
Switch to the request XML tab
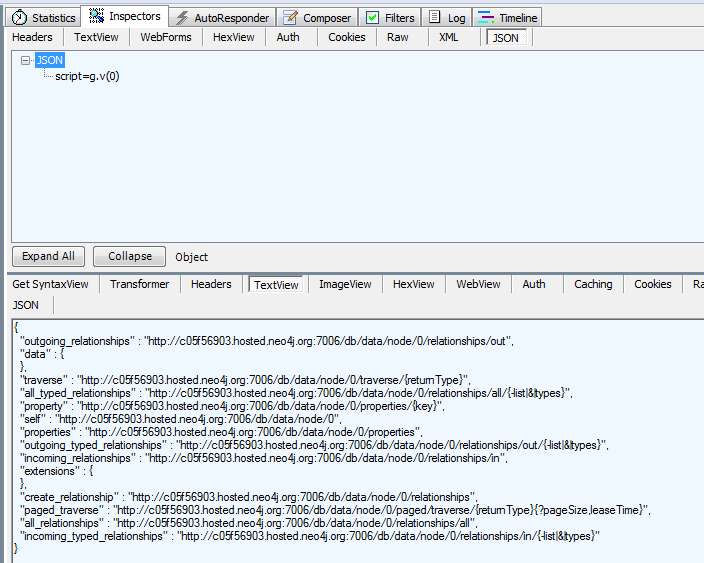tap(448, 37)
